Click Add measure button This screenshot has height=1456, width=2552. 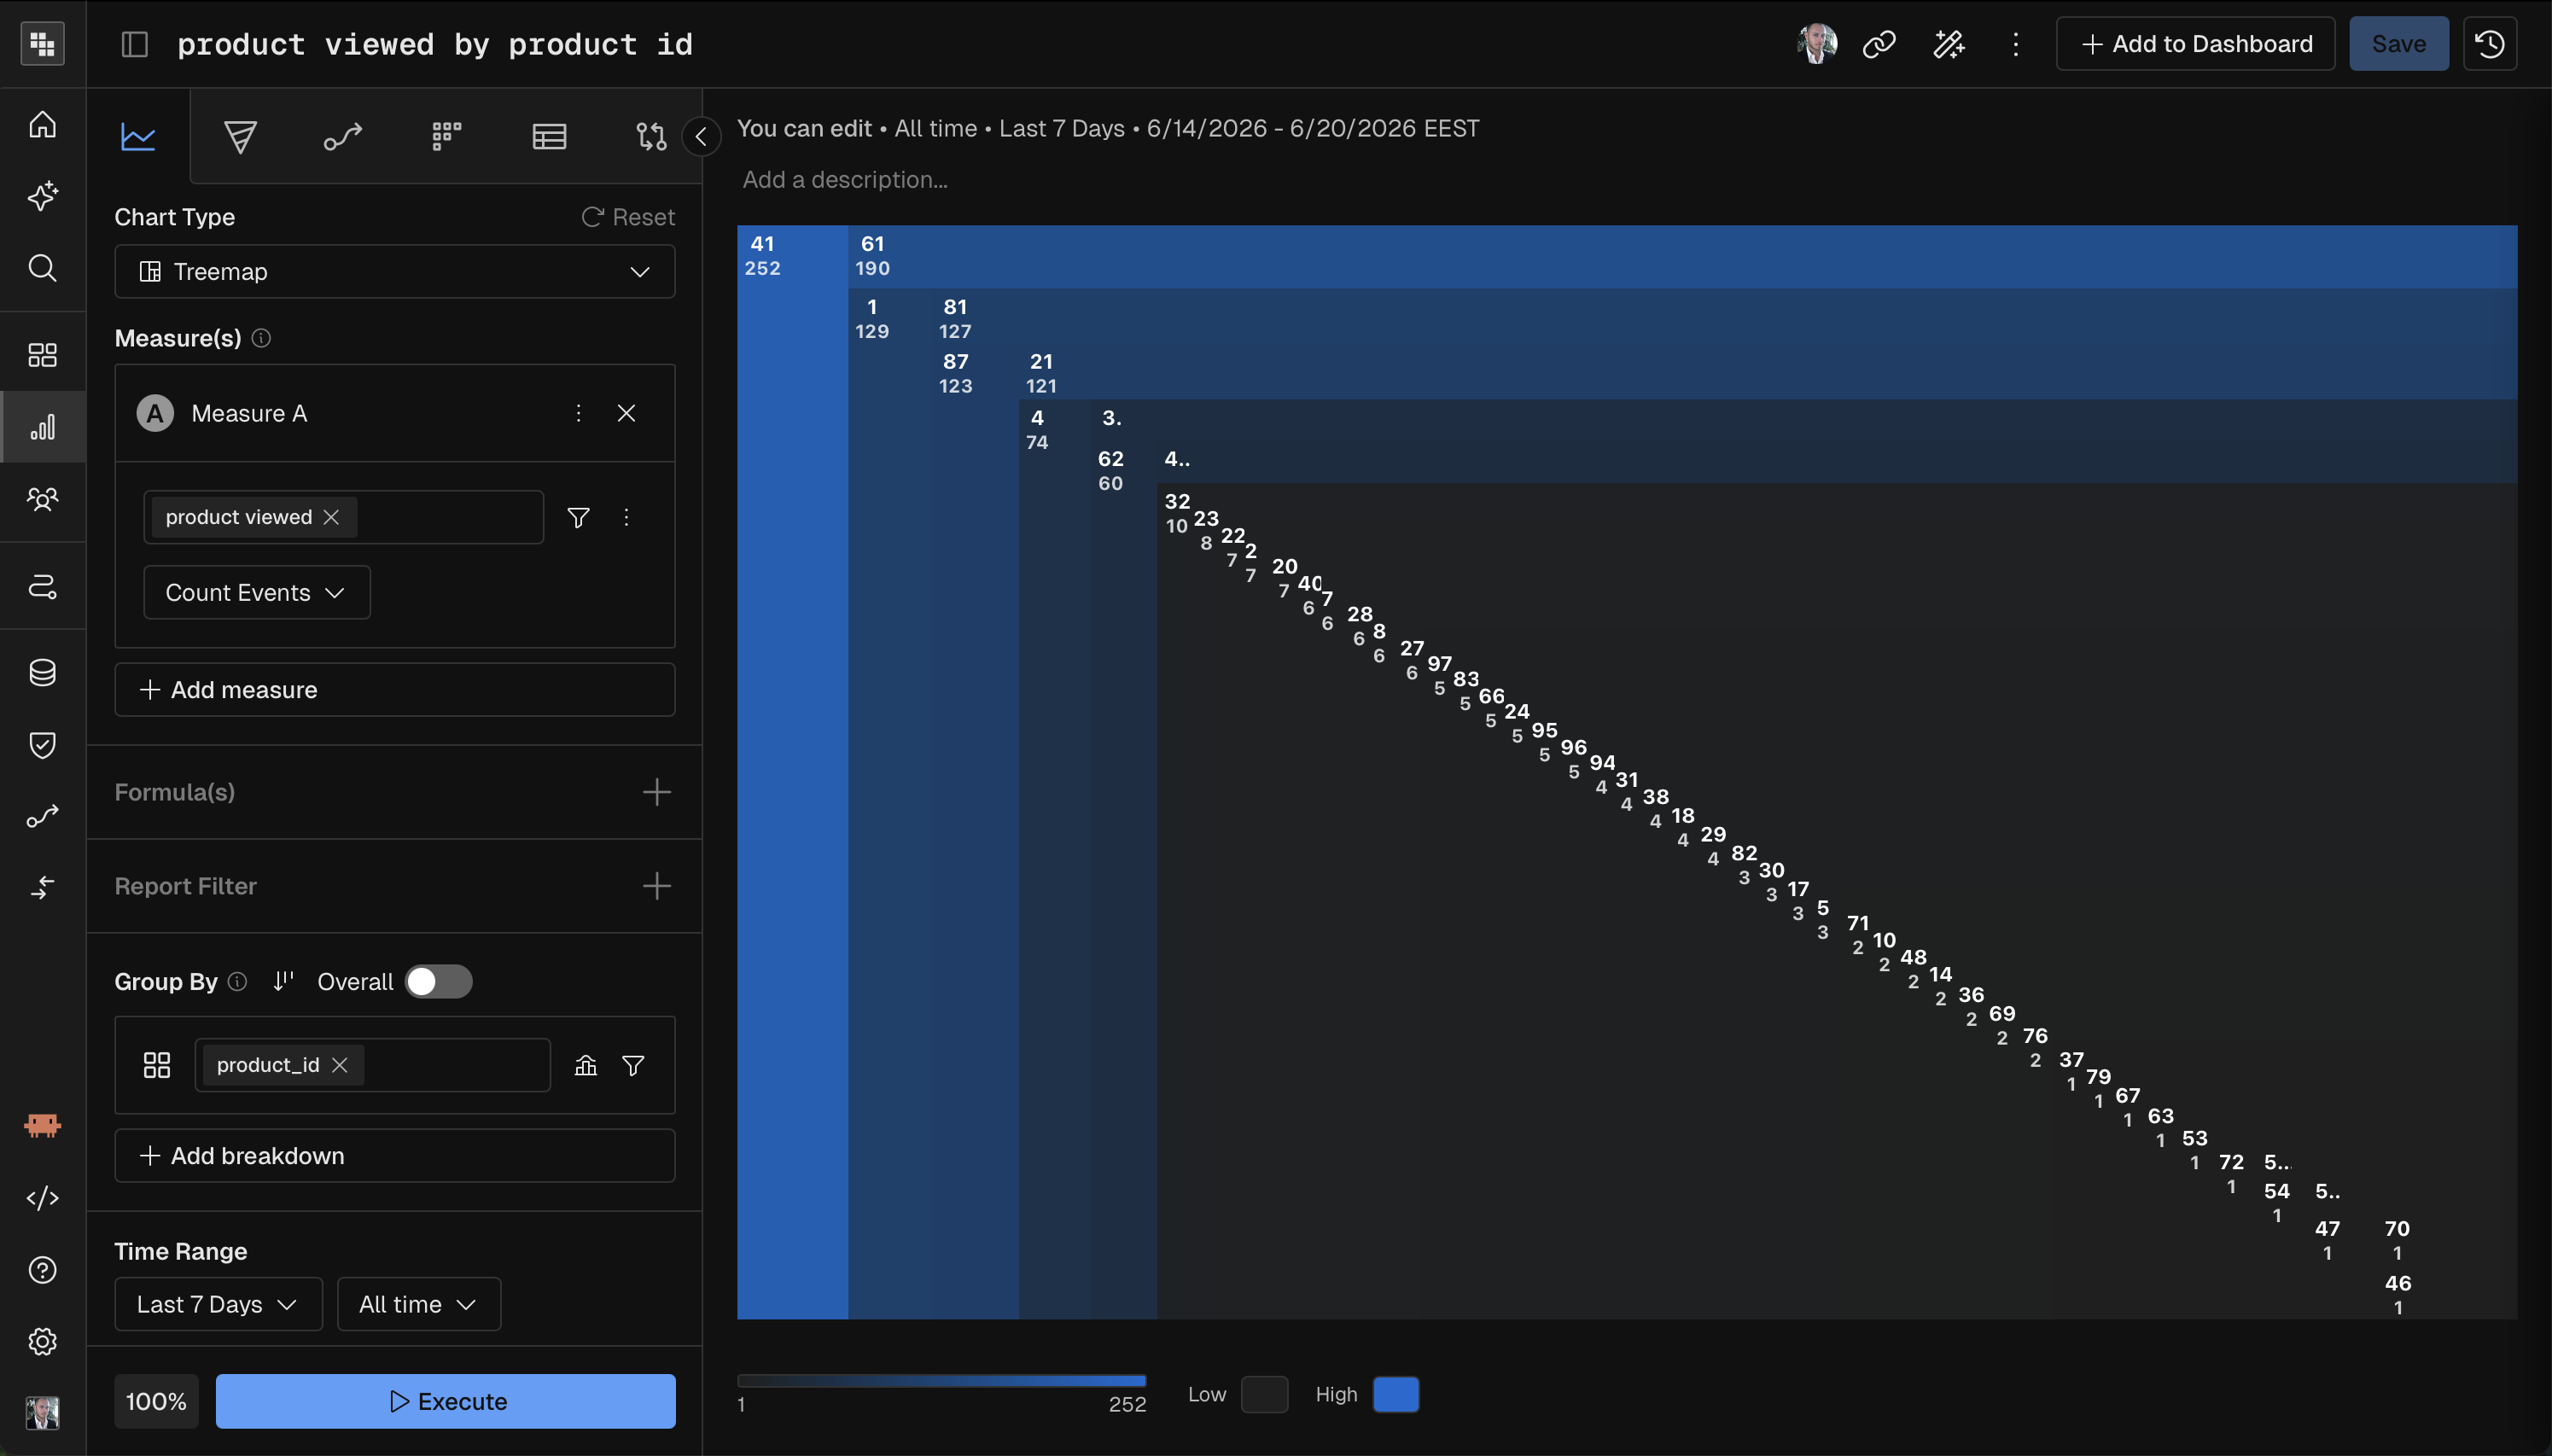tap(395, 690)
